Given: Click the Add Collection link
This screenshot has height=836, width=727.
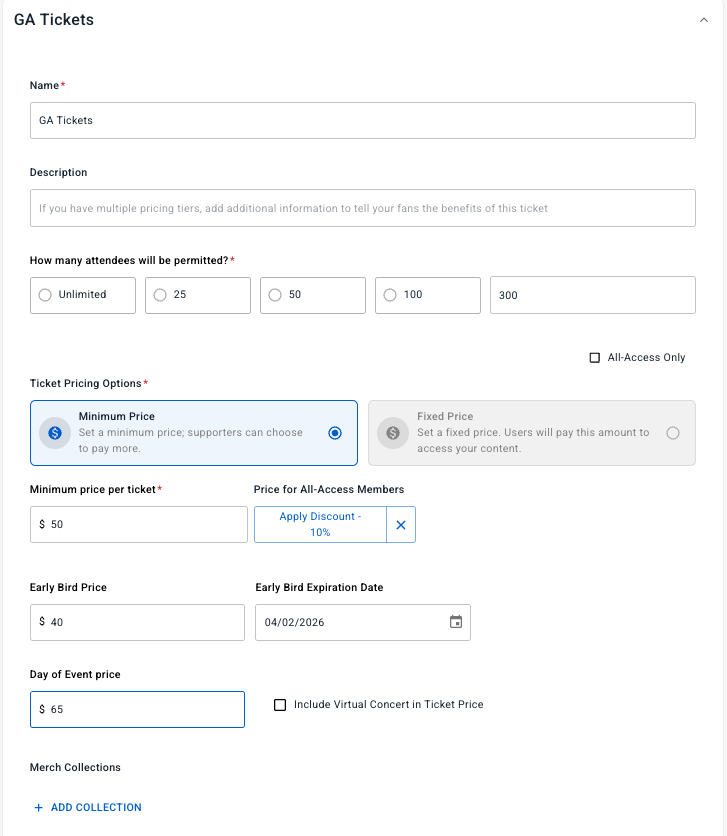Looking at the screenshot, I should [x=88, y=807].
